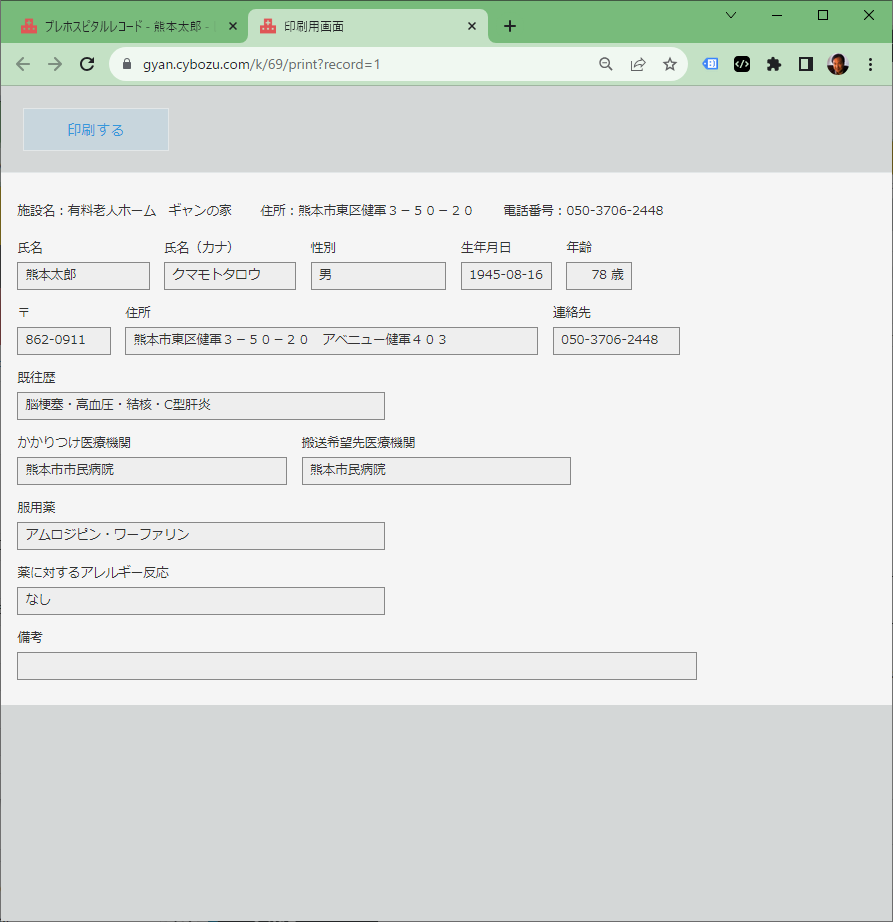Open the Chrome three-dot menu

click(x=869, y=64)
